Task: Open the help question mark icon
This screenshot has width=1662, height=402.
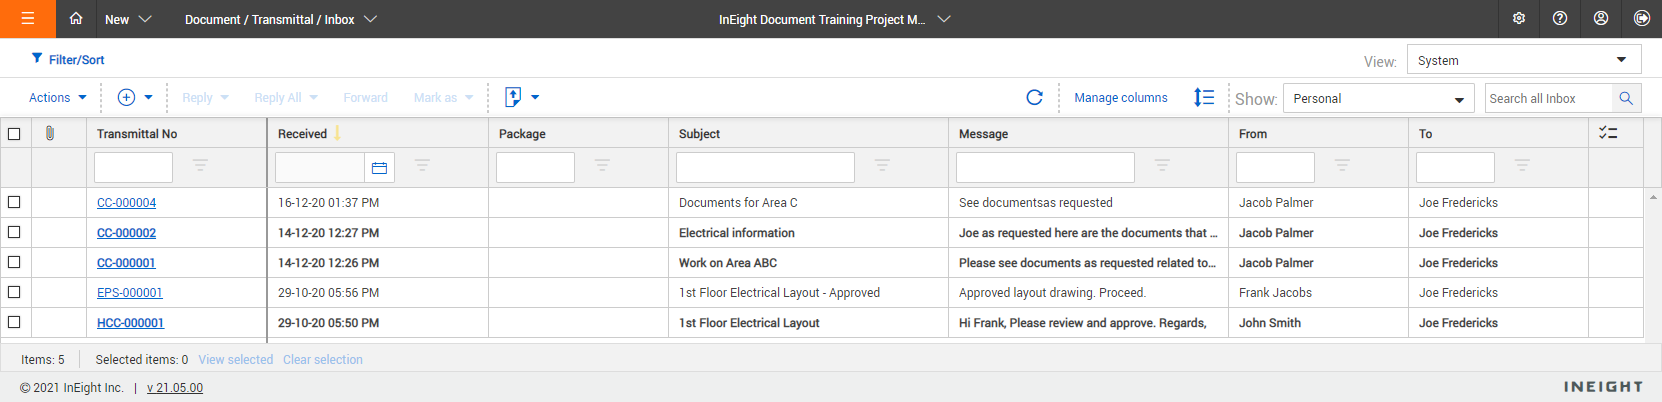Action: pos(1560,19)
